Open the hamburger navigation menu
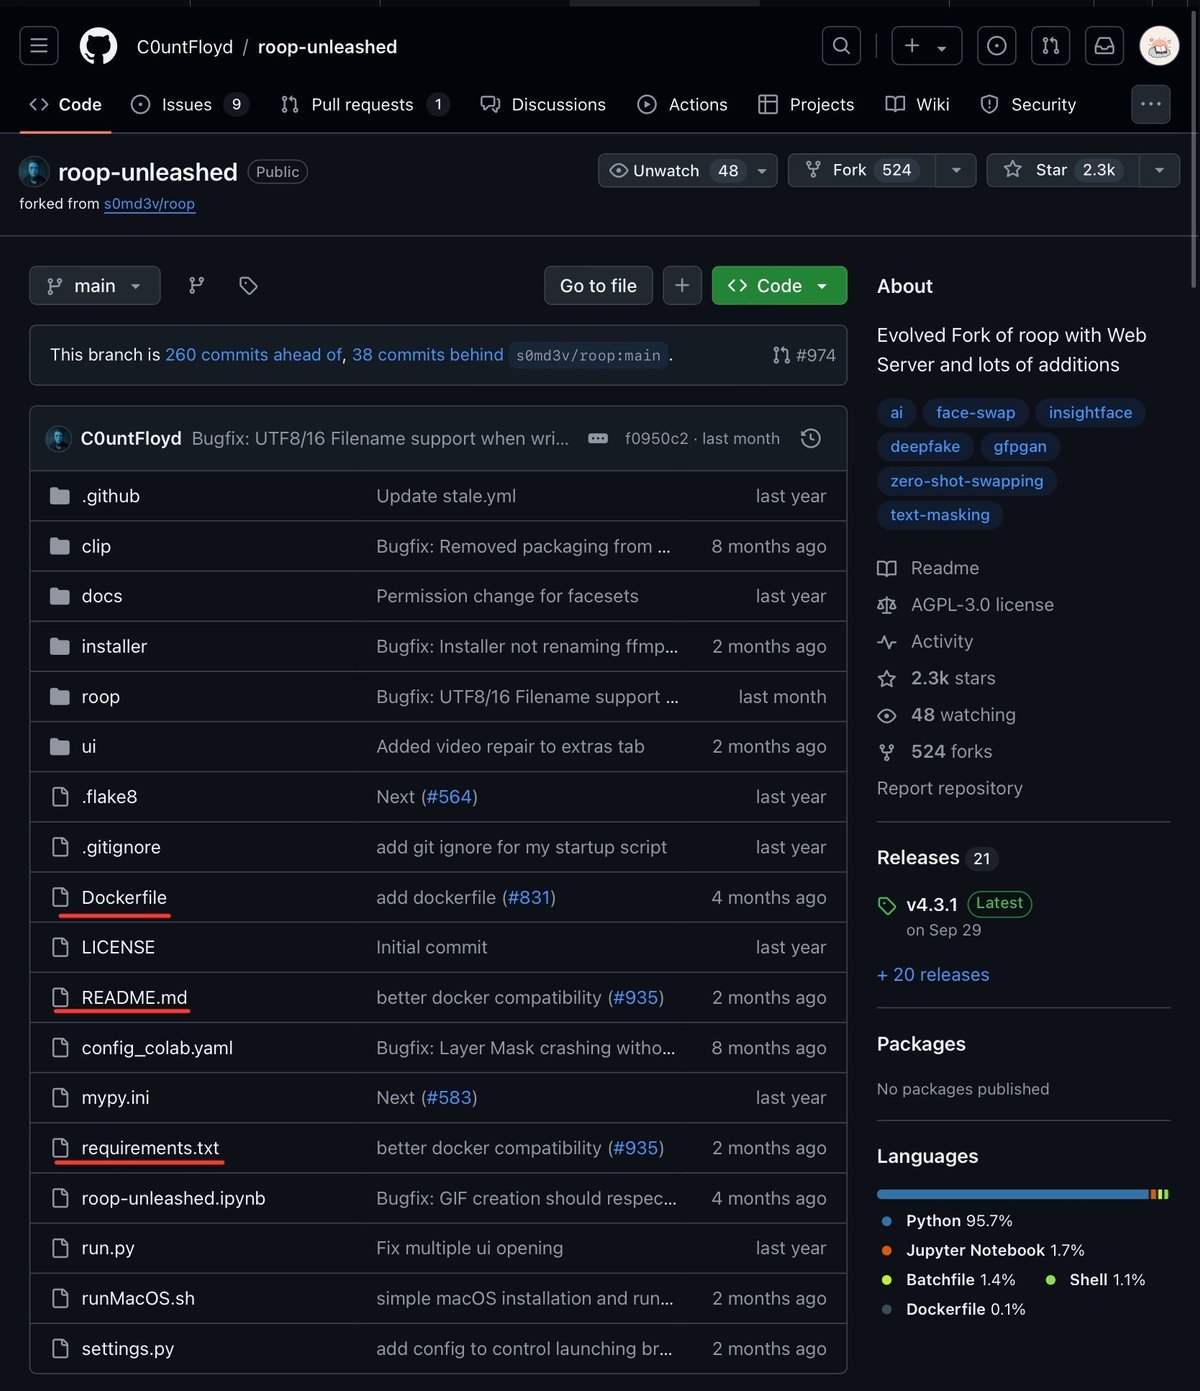 [39, 46]
